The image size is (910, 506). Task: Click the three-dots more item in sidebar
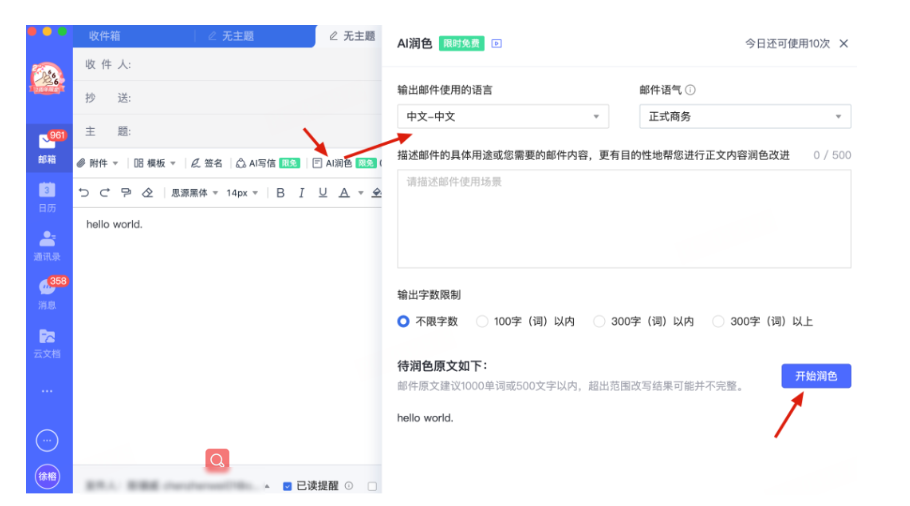(x=48, y=391)
